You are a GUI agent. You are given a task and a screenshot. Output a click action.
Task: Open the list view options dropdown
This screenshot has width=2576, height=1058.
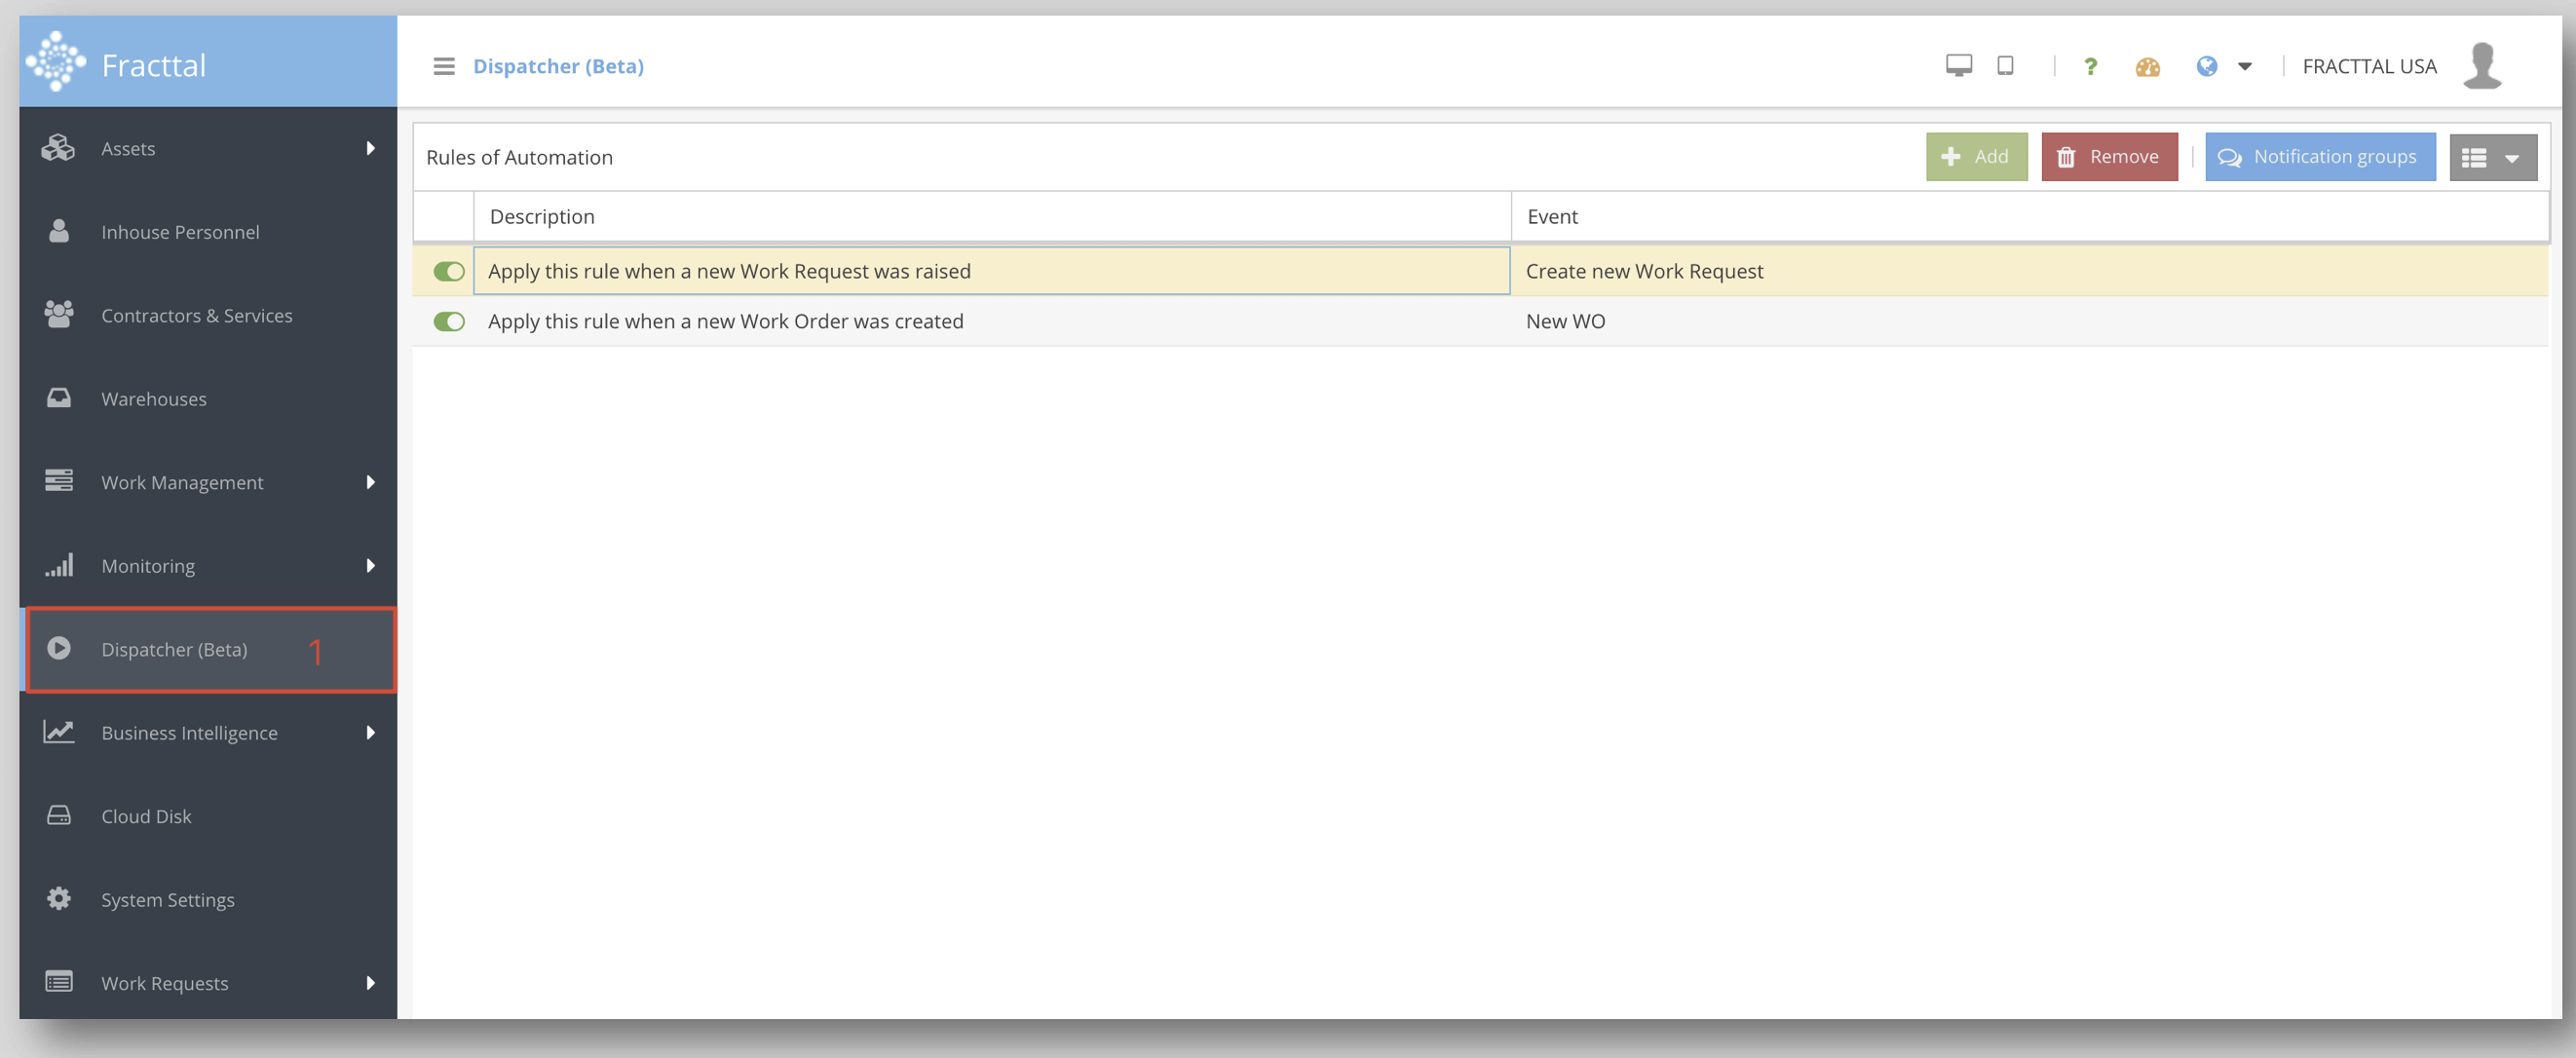tap(2492, 157)
